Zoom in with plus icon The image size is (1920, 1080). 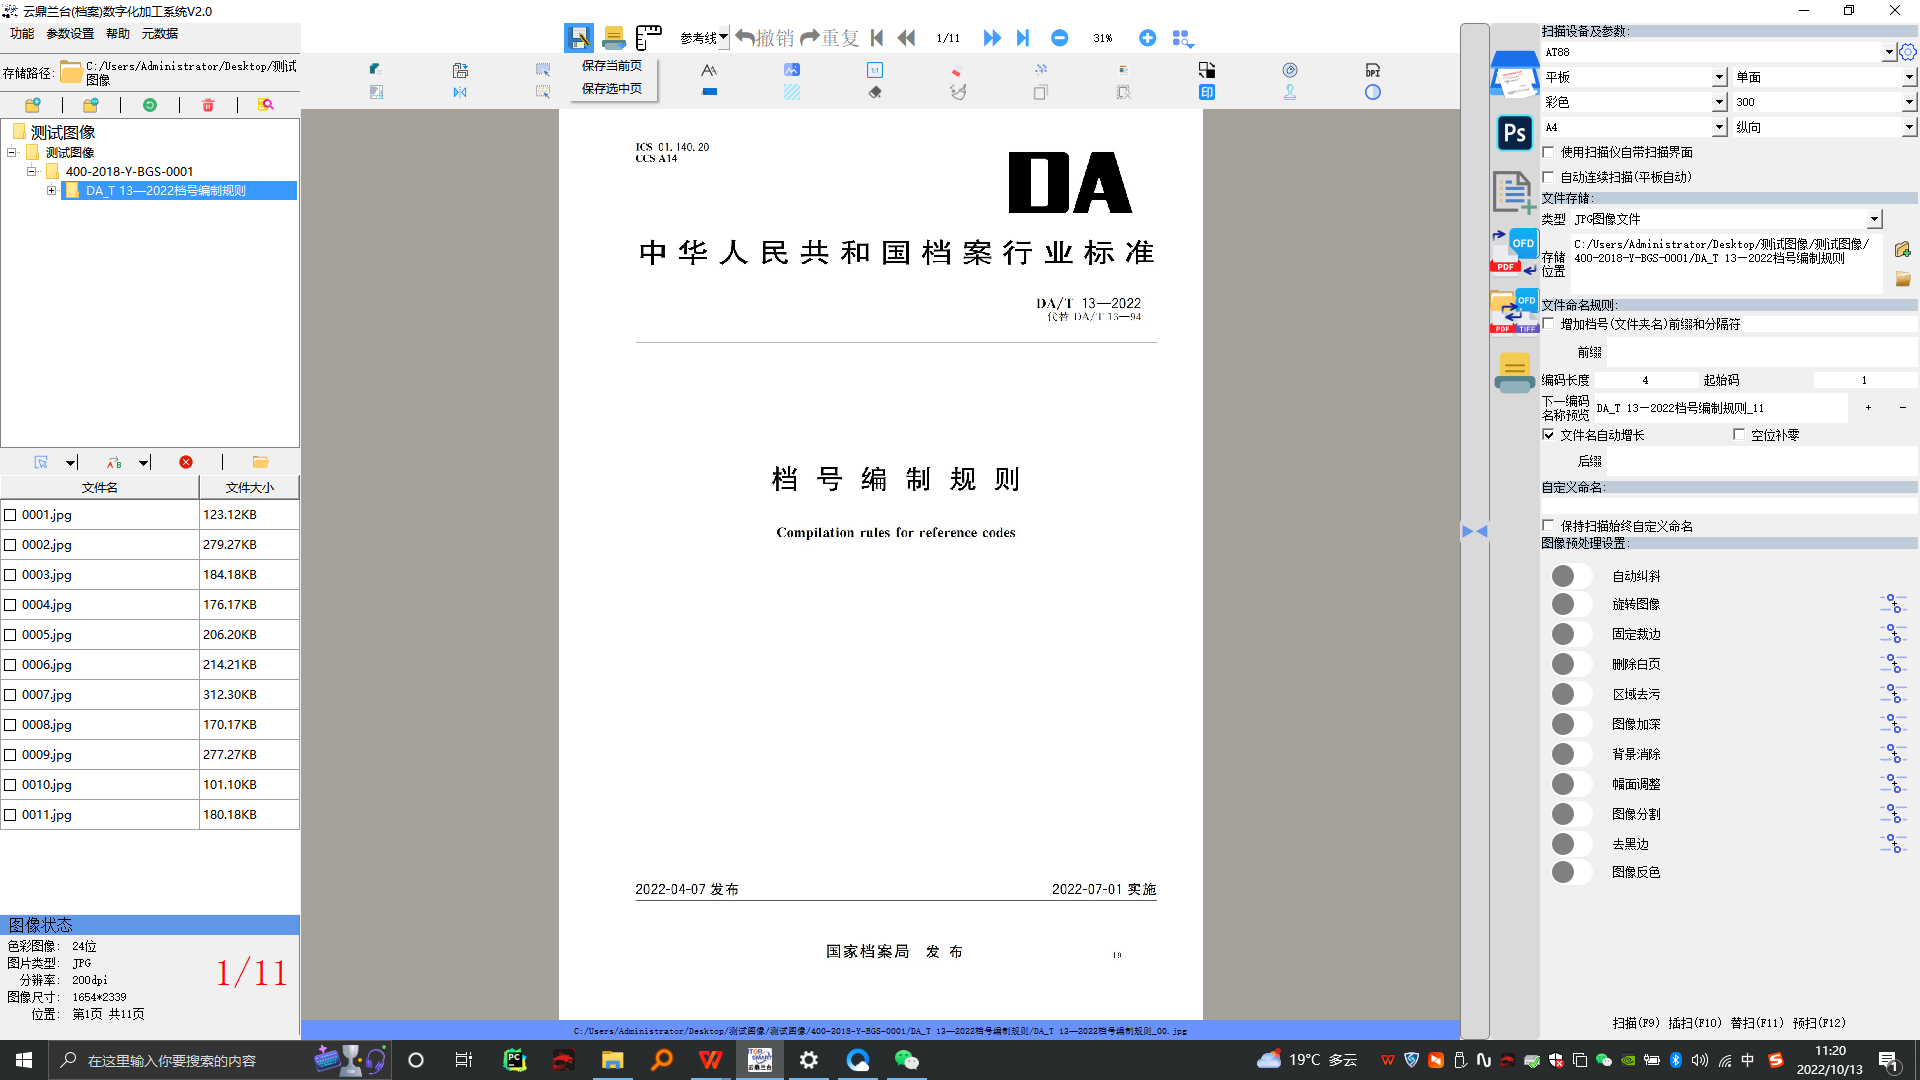pos(1147,38)
